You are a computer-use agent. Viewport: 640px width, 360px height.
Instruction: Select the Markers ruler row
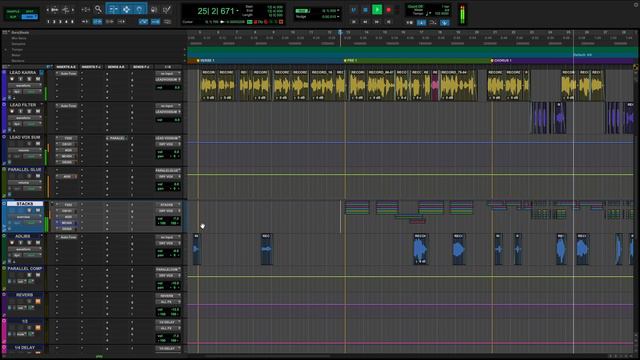pyautogui.click(x=18, y=61)
